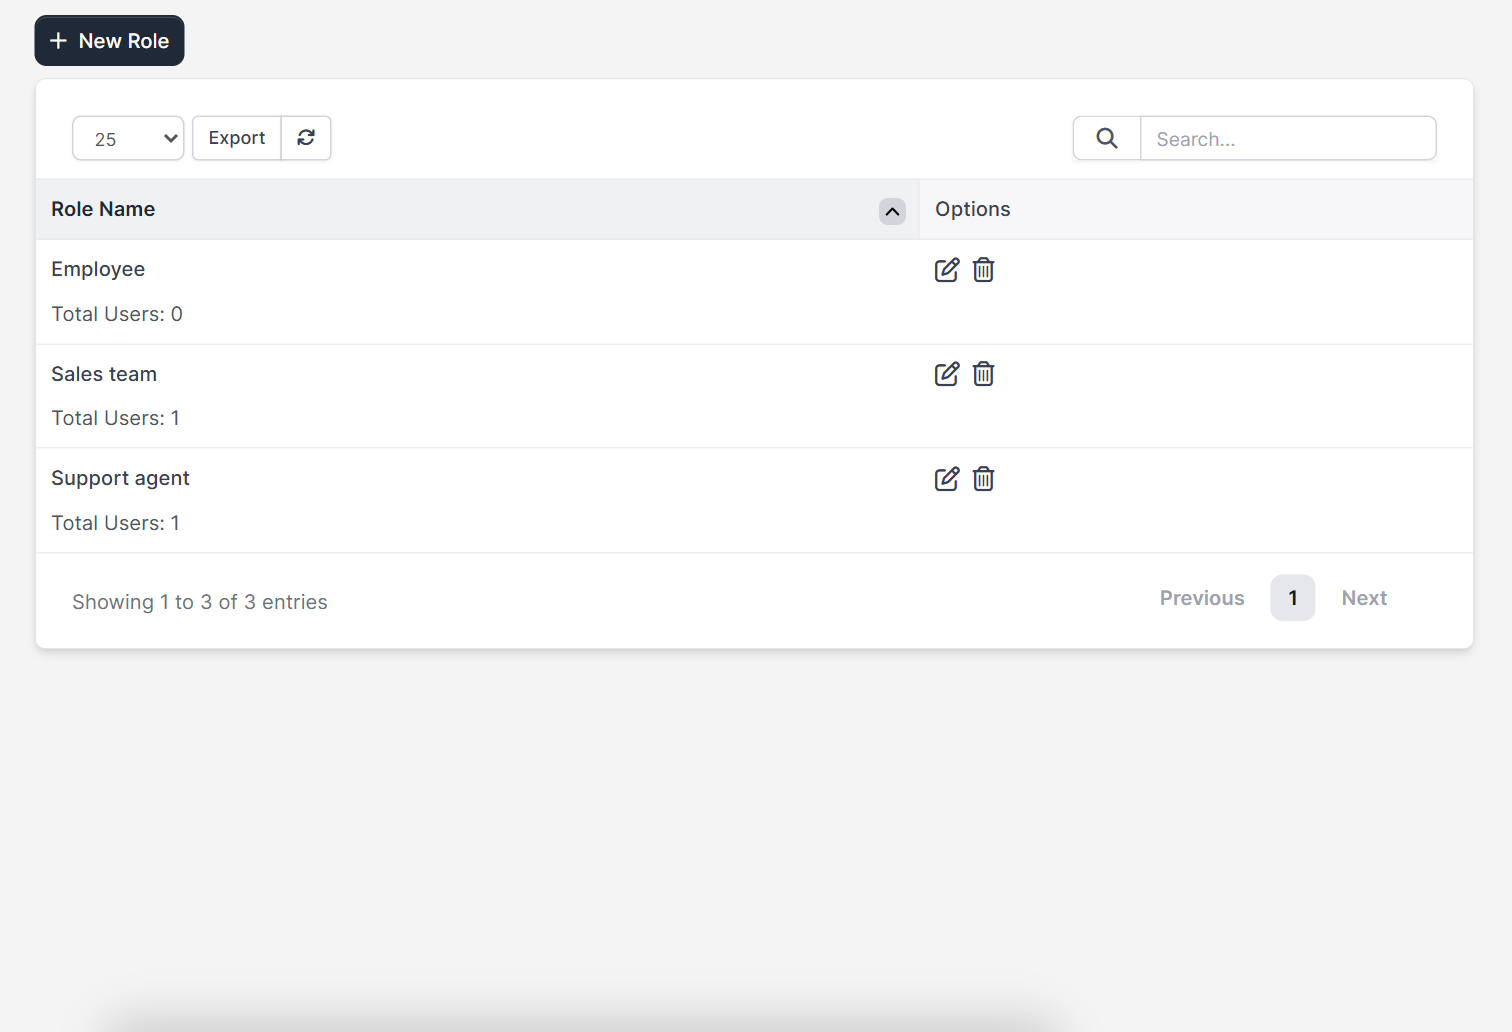The height and width of the screenshot is (1032, 1512).
Task: Go to the Previous page
Action: (1202, 598)
